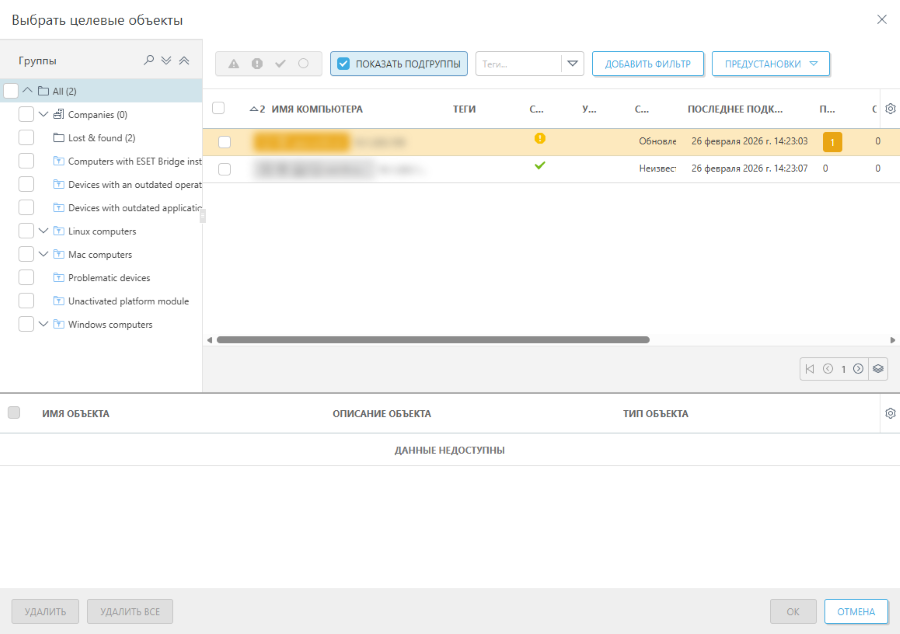The image size is (900, 634).
Task: Go to next page of results
Action: coord(858,369)
